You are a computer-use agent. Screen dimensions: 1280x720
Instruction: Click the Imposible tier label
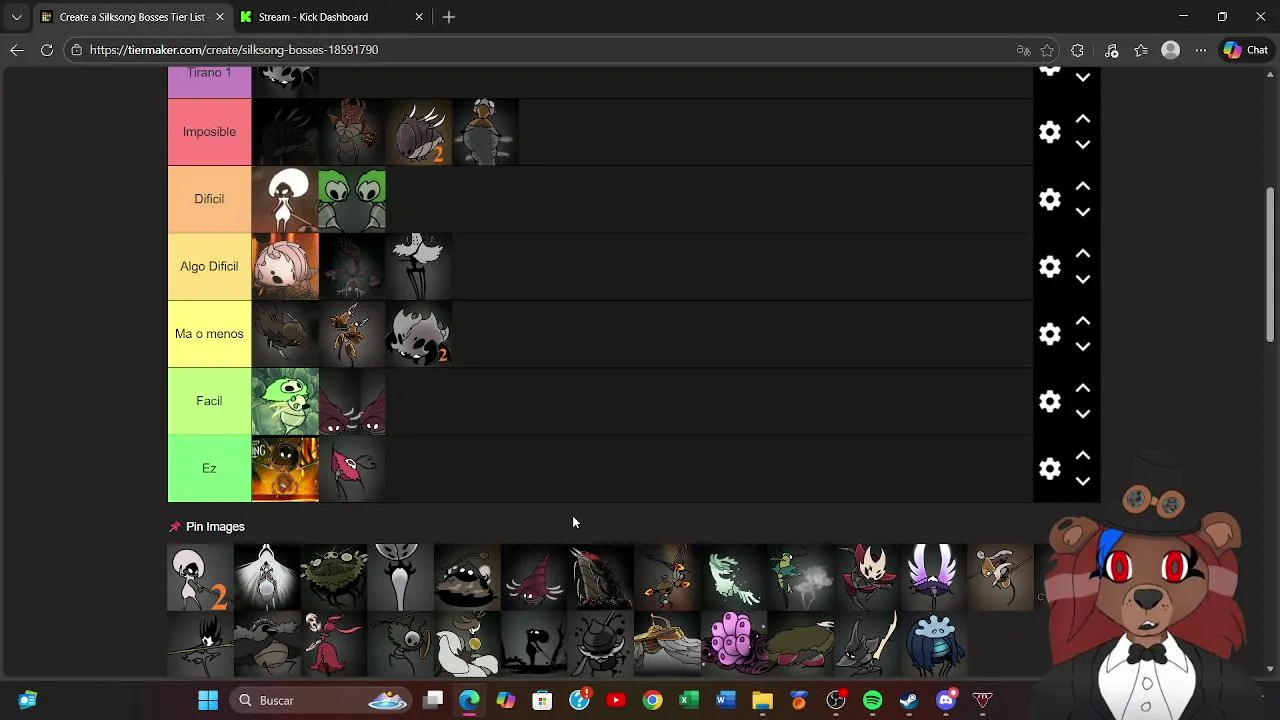pyautogui.click(x=209, y=132)
